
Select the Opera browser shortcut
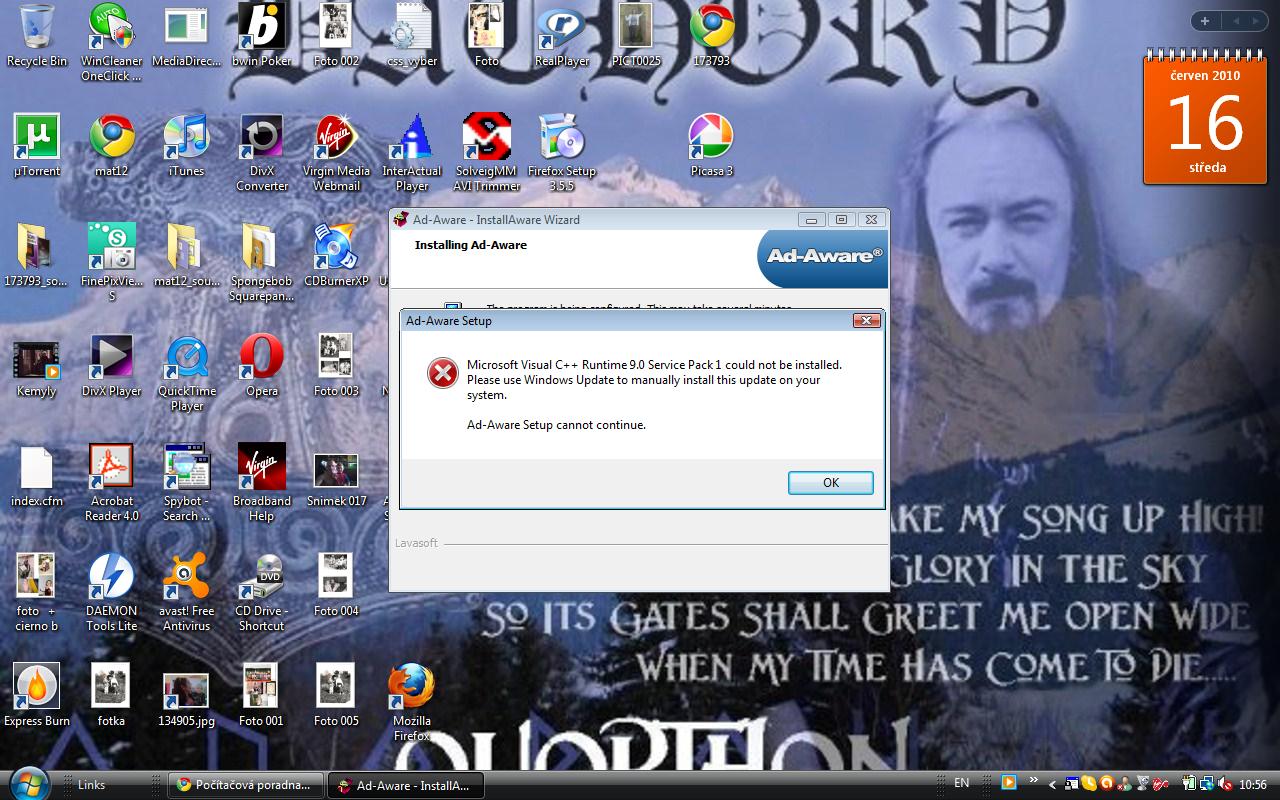click(261, 366)
